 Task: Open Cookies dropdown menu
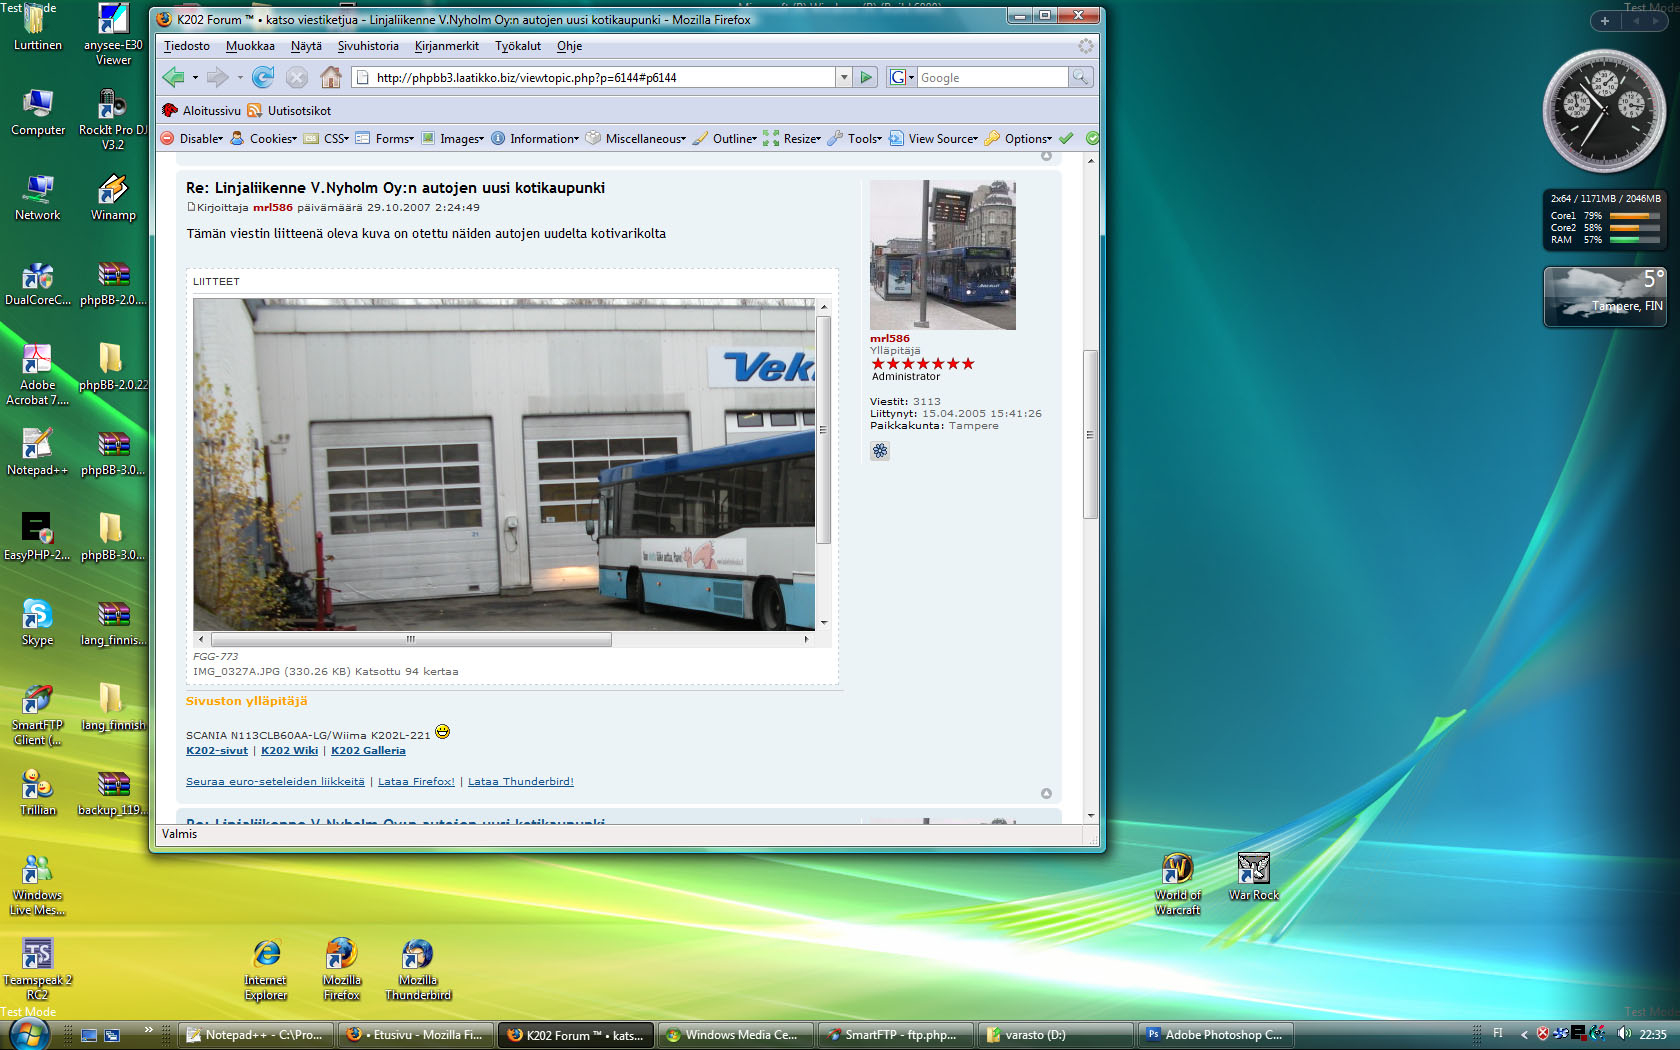pos(264,139)
